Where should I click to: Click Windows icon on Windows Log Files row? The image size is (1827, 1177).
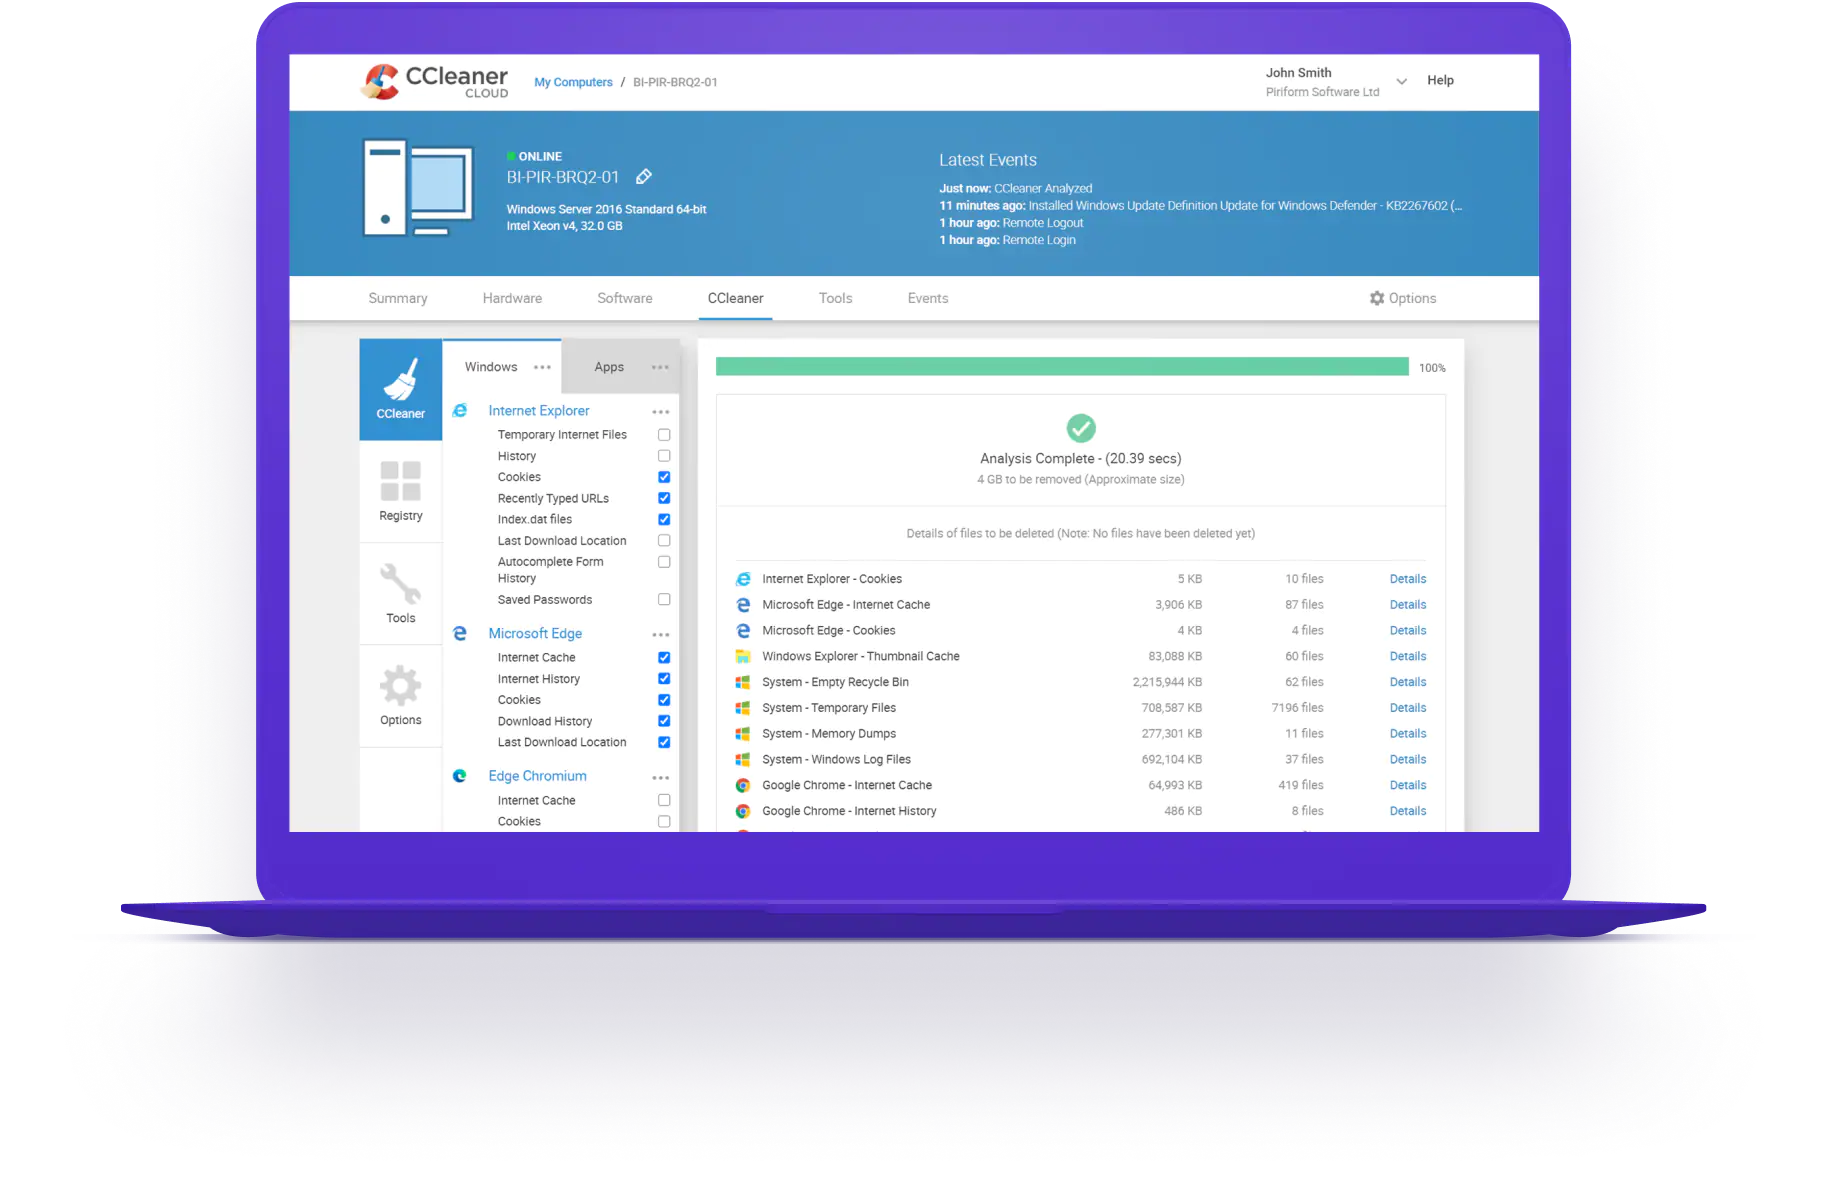click(x=743, y=760)
